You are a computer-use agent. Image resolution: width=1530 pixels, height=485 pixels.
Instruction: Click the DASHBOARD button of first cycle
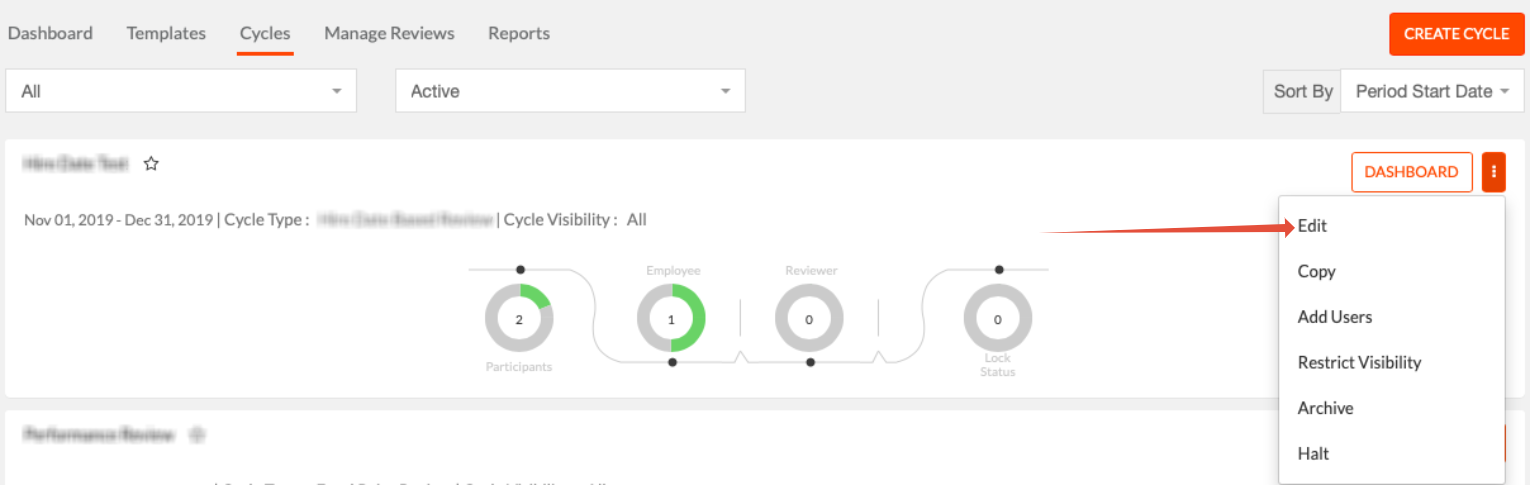[x=1411, y=172]
